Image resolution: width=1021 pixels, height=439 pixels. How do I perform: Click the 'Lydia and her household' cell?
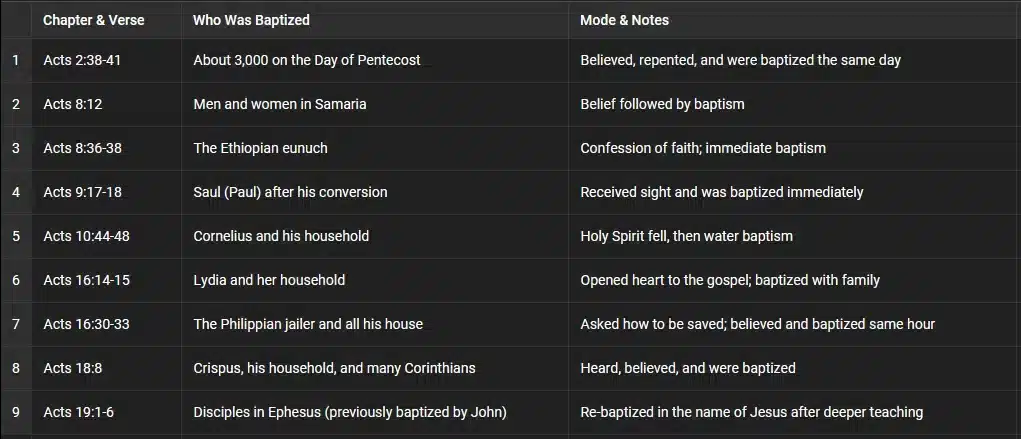[x=269, y=280]
